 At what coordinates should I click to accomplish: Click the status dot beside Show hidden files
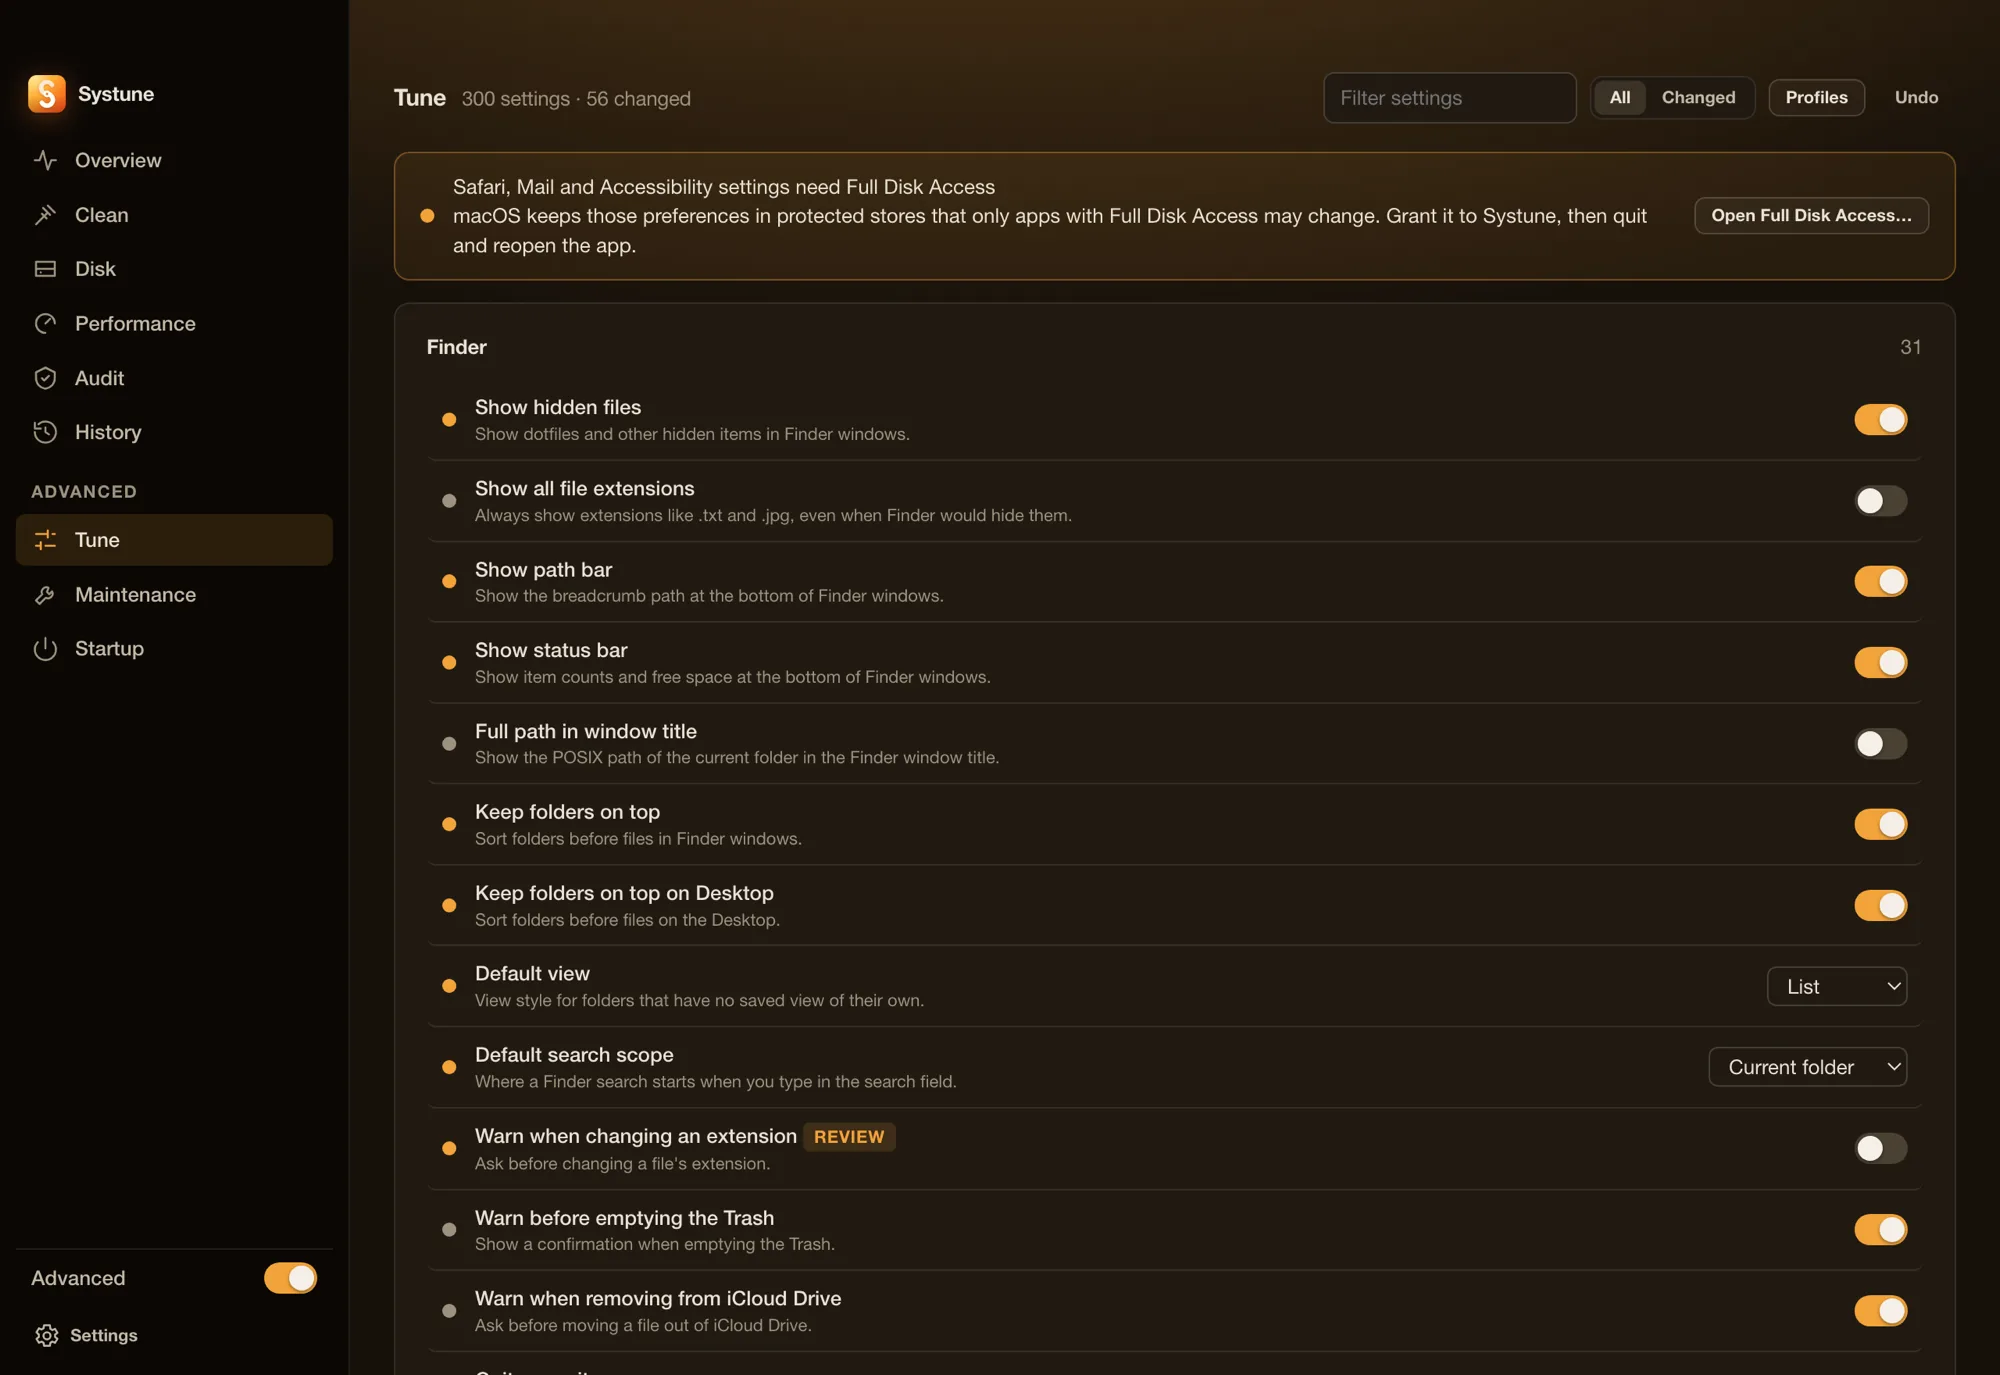[449, 420]
